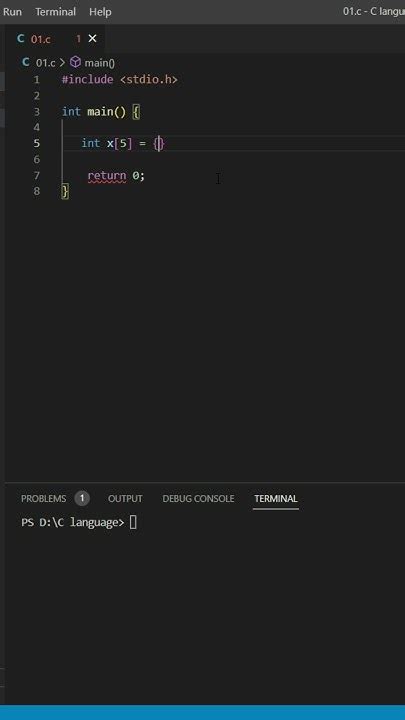Expand the 01.c breadcrumb dropdown

45,62
